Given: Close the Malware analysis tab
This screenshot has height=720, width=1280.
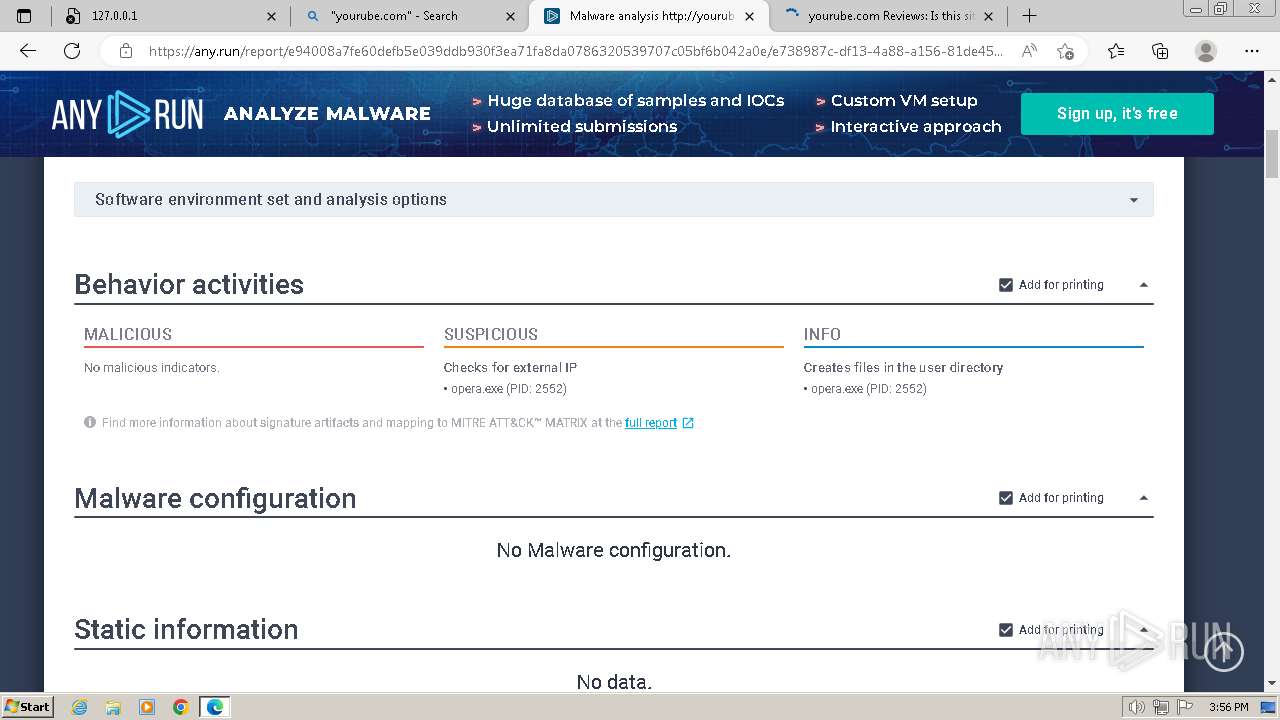Looking at the screenshot, I should pos(750,16).
